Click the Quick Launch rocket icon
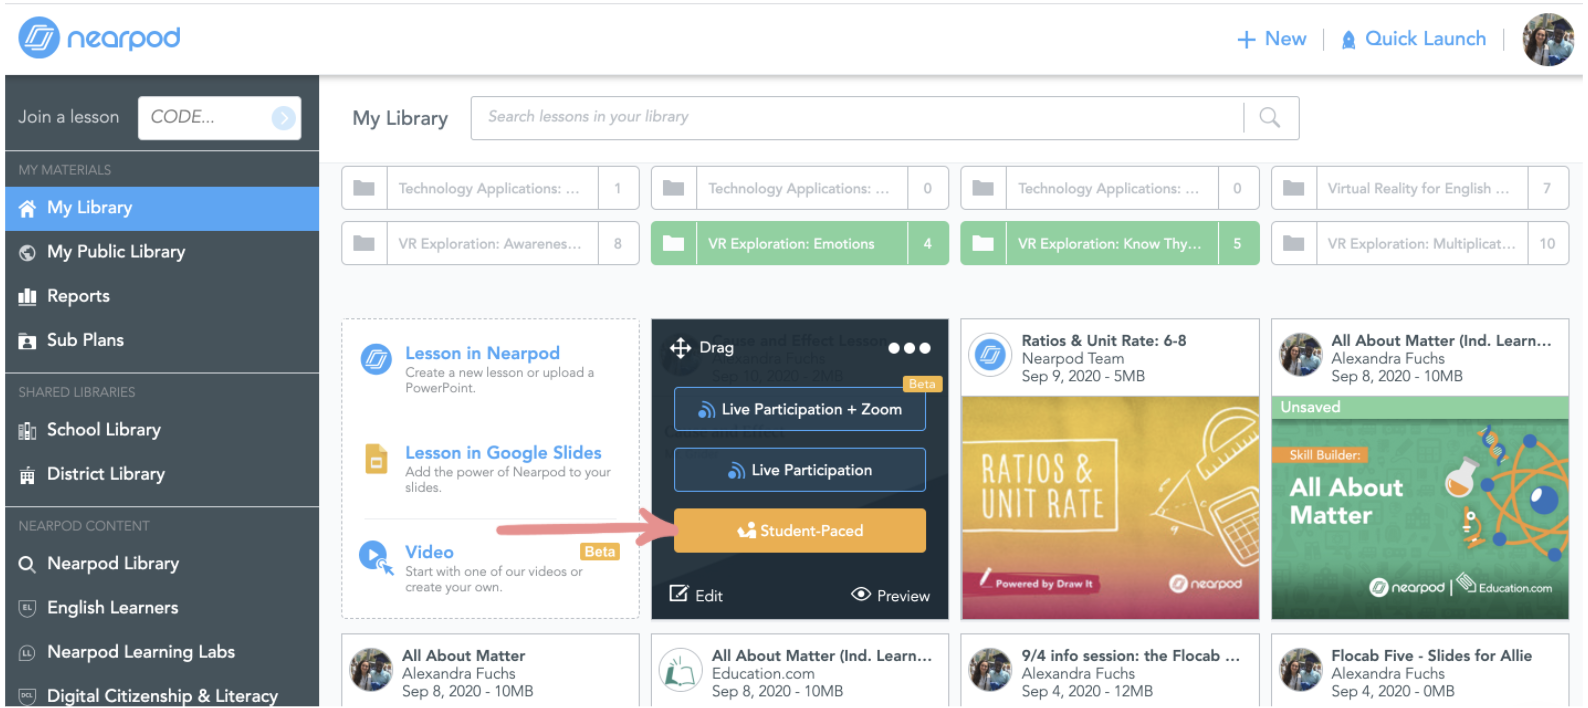This screenshot has height=708, width=1588. click(x=1348, y=40)
